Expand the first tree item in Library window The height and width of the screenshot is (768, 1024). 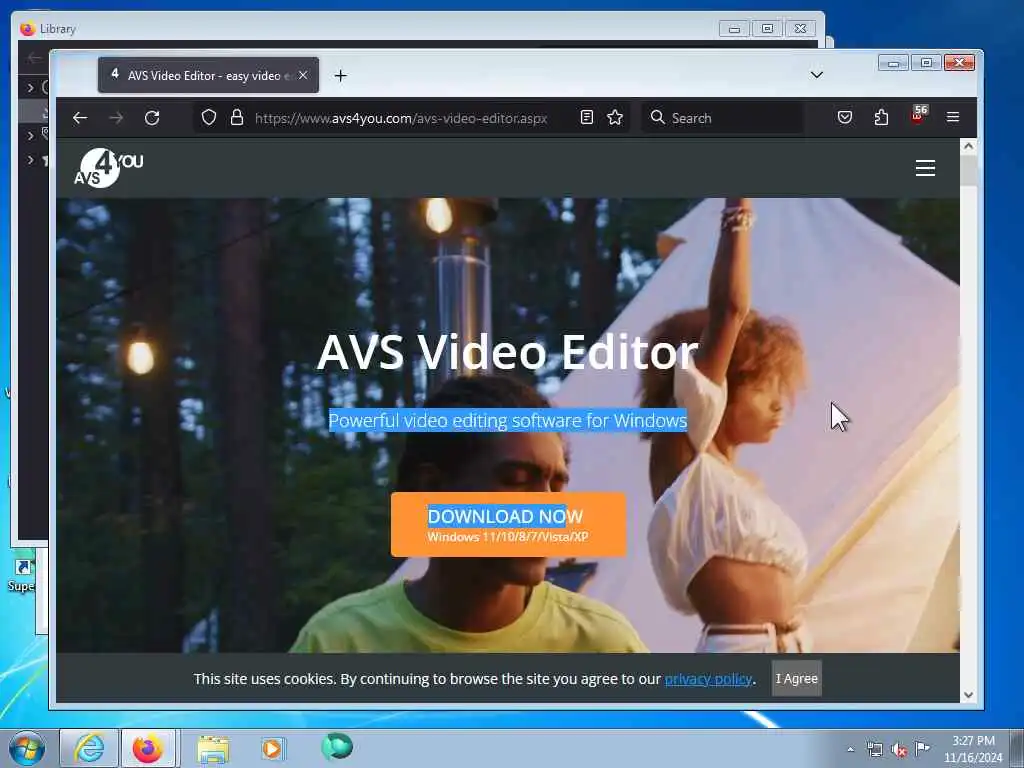tap(30, 87)
